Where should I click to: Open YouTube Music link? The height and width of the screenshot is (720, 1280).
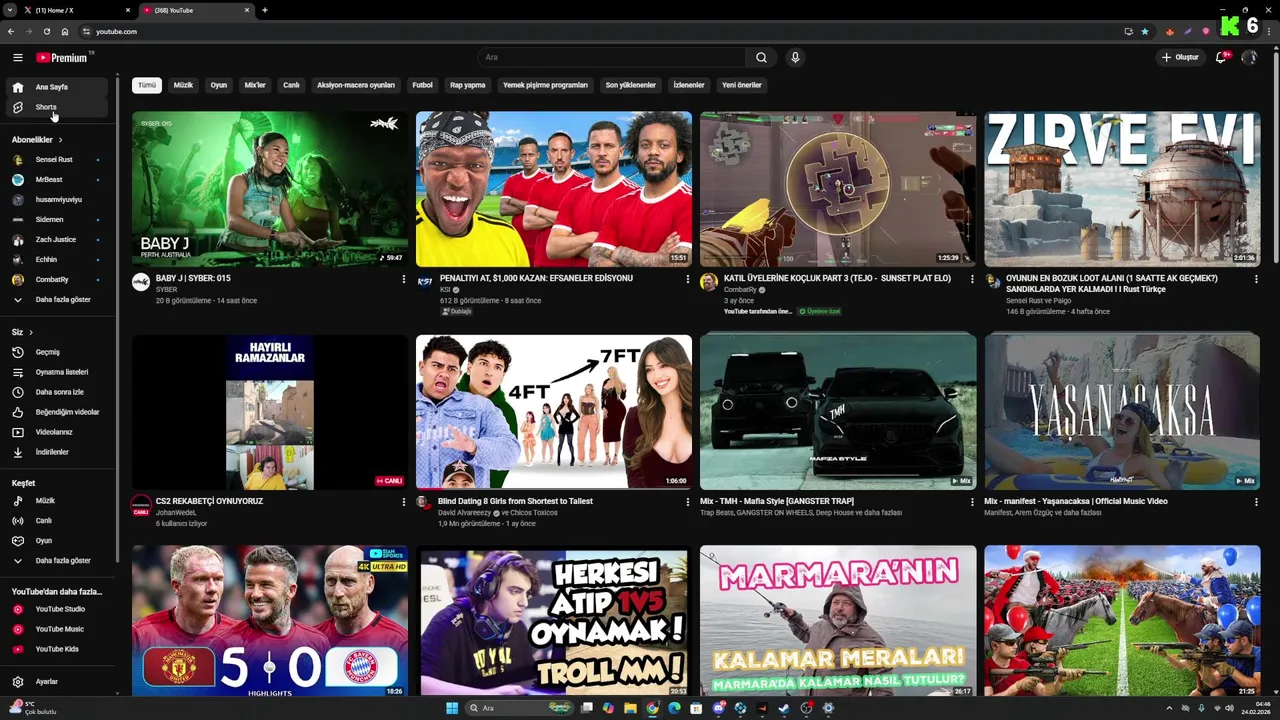click(56, 629)
